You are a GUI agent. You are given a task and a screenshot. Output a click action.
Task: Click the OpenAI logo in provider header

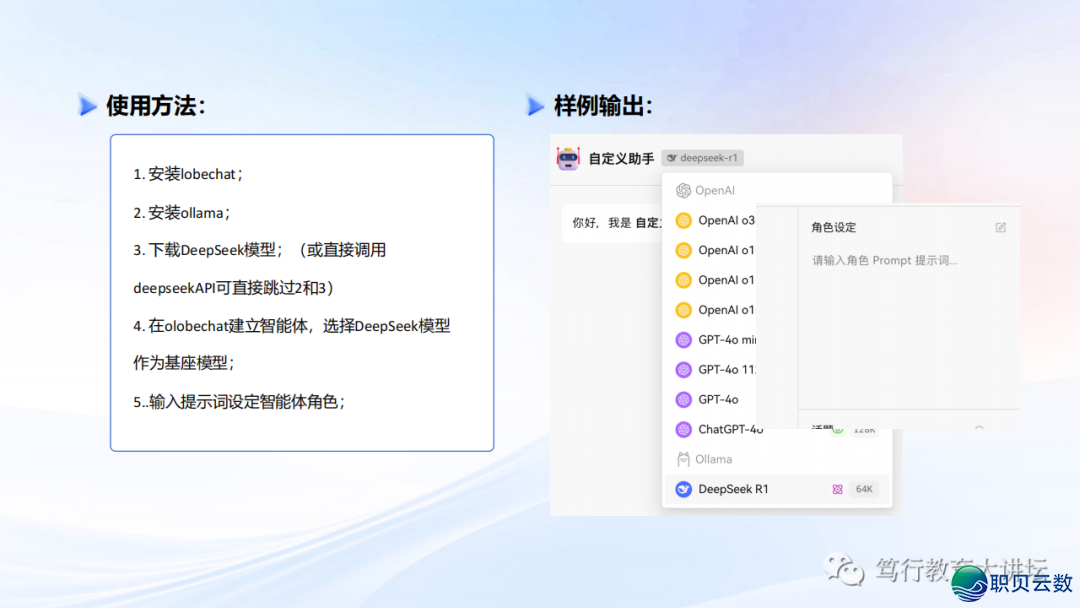[684, 190]
